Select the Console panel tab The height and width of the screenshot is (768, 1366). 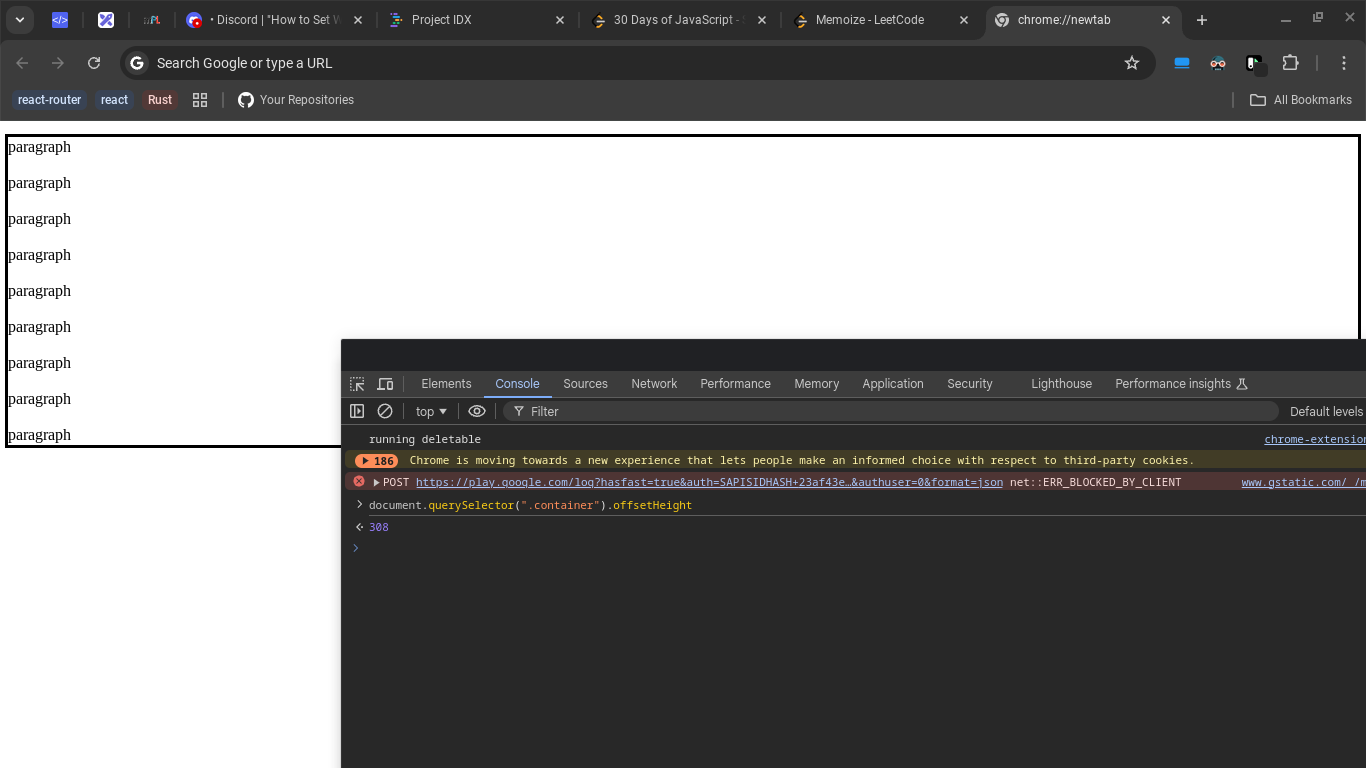pyautogui.click(x=517, y=384)
